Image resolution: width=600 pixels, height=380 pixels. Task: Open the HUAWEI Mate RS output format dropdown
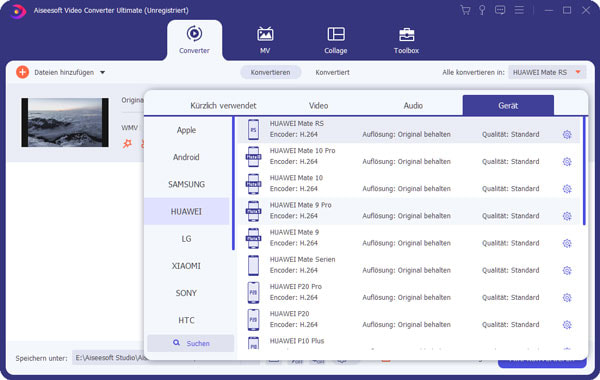pos(547,72)
